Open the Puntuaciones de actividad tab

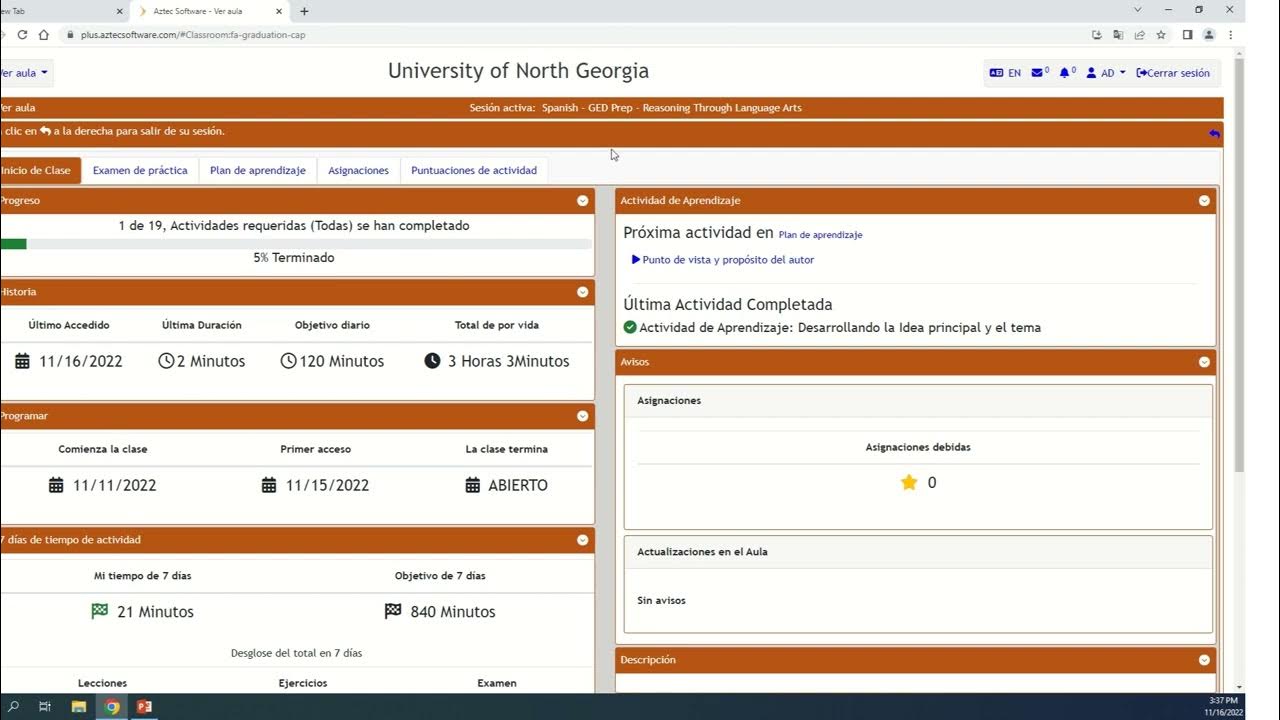(474, 170)
